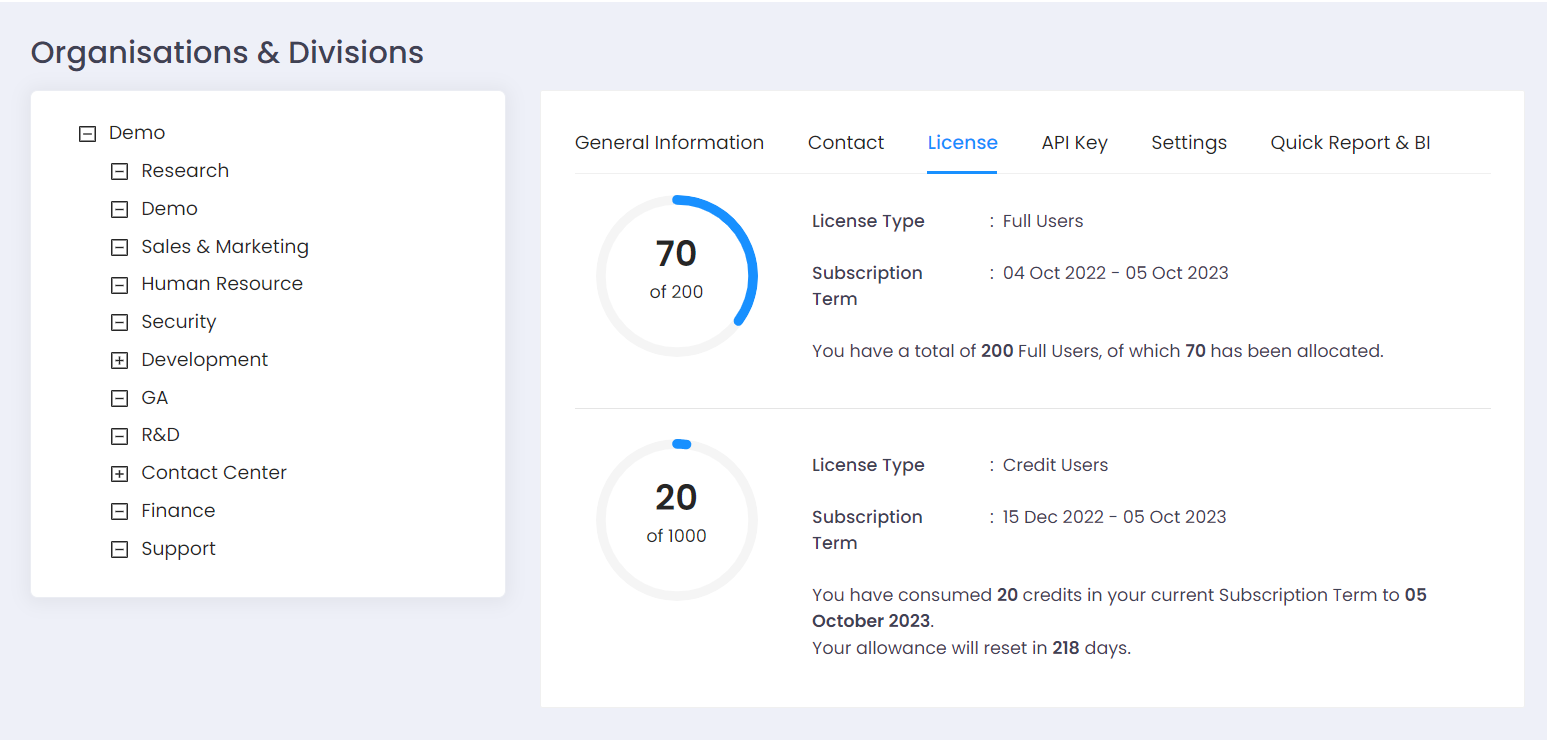1547x740 pixels.
Task: Open the Quick Report & BI tab
Action: click(1350, 143)
